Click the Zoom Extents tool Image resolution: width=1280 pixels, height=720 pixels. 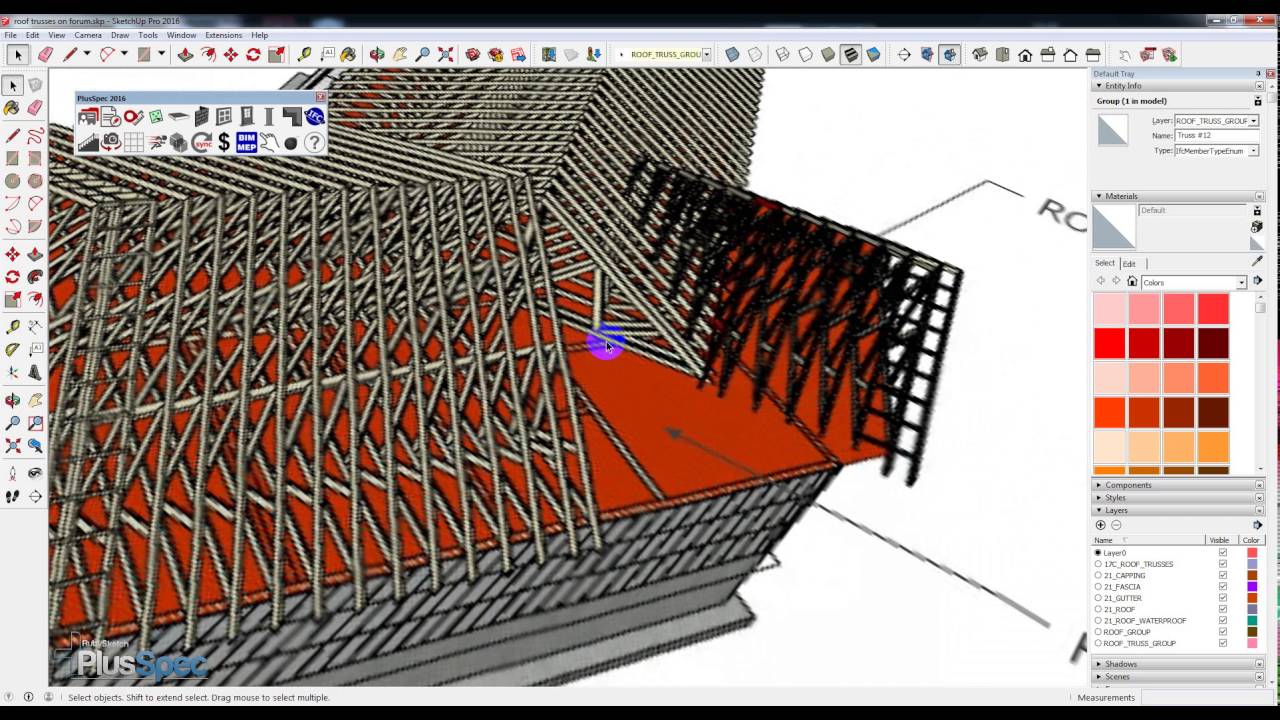(x=445, y=55)
